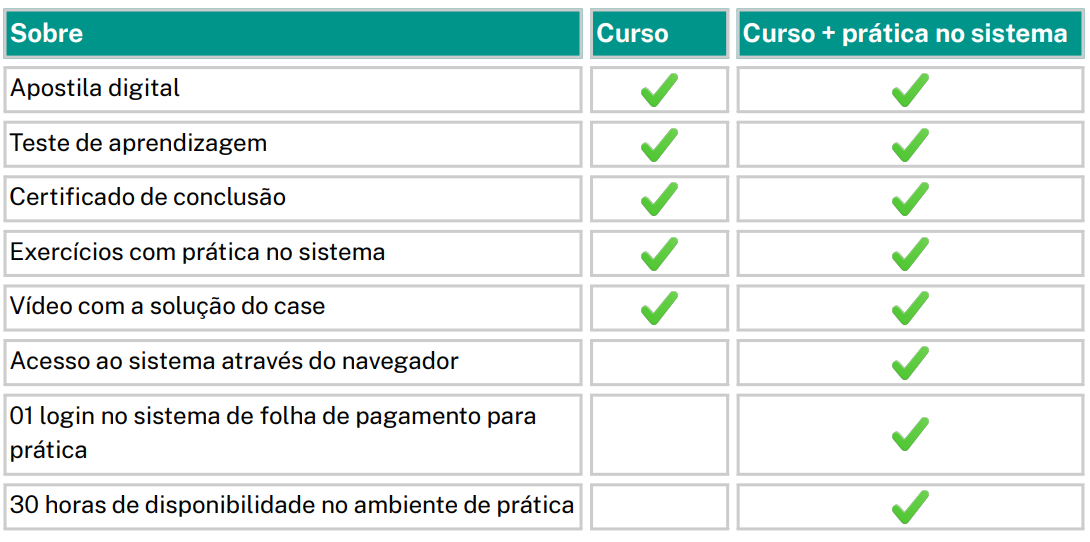Click Curso + prática checkmark for Acesso ao sistema
The height and width of the screenshot is (542, 1090).
[x=910, y=363]
